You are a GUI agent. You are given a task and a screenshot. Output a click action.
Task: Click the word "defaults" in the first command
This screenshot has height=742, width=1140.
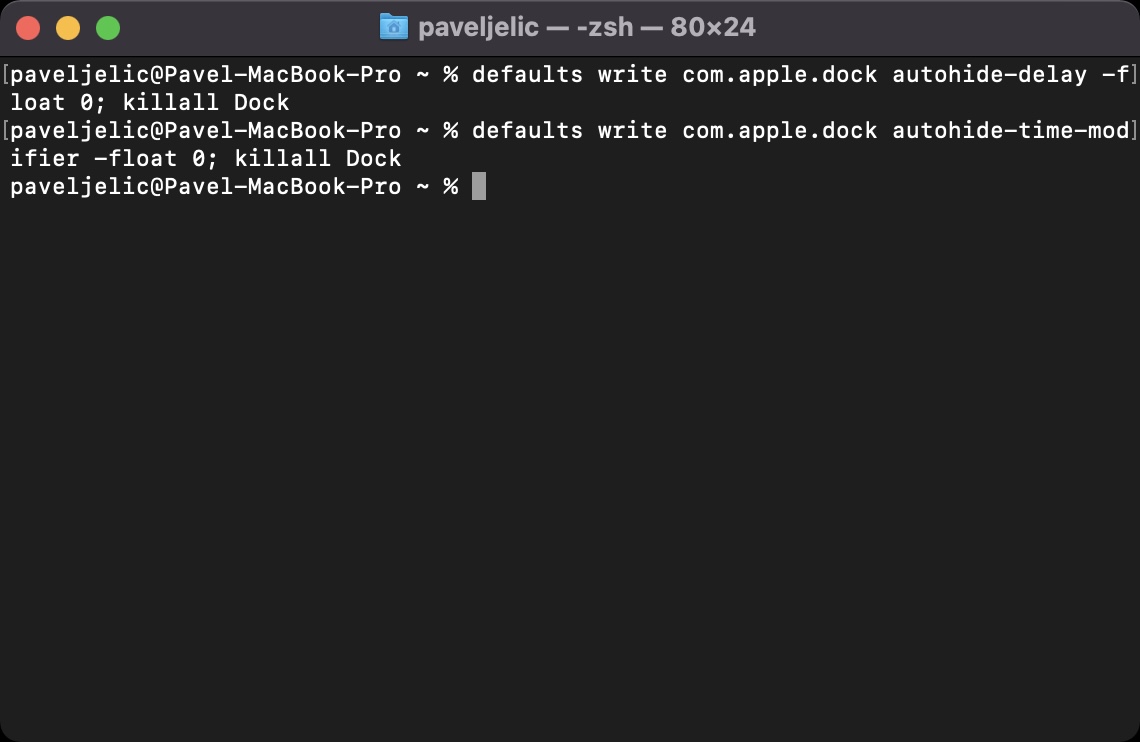click(x=527, y=74)
